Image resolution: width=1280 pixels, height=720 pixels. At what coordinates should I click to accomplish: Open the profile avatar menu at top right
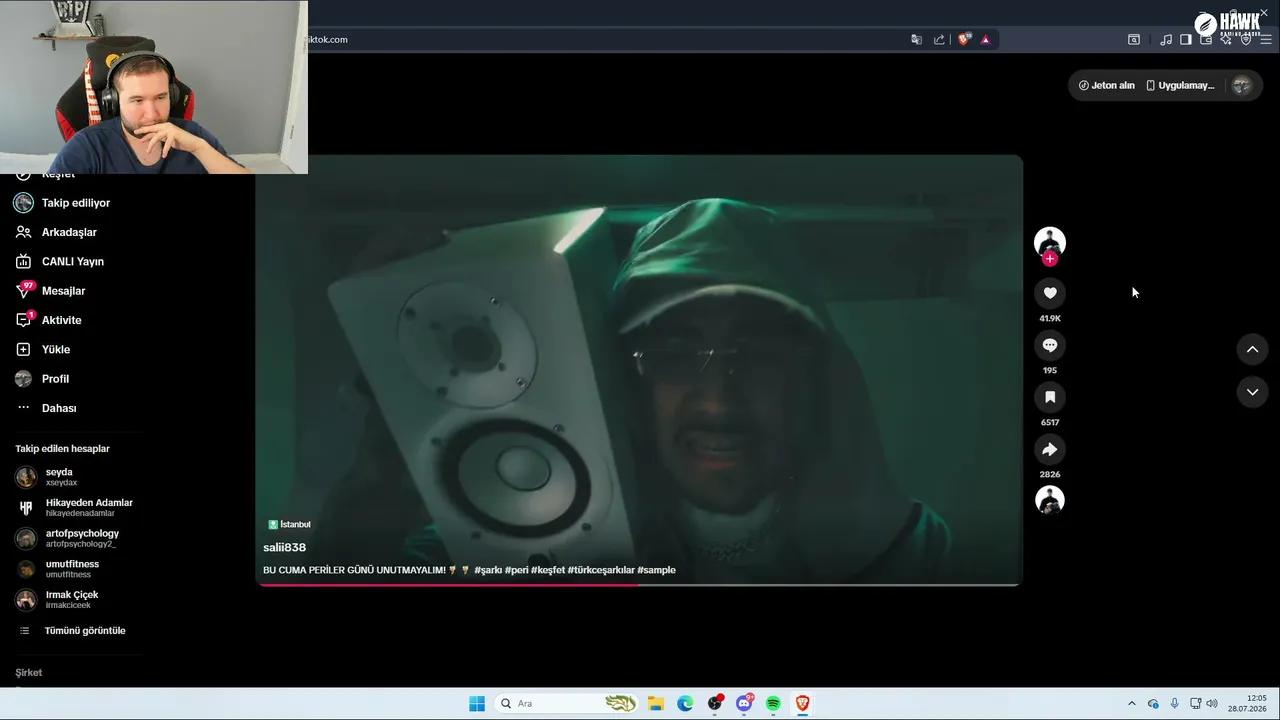pos(1242,86)
